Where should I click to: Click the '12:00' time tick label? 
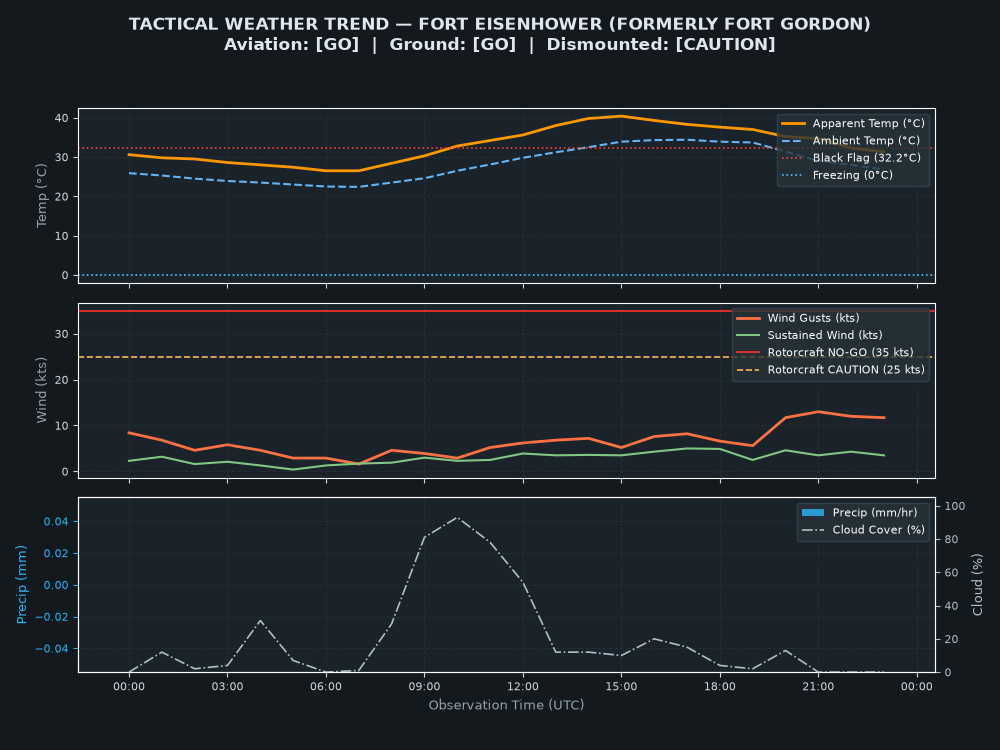[x=523, y=686]
